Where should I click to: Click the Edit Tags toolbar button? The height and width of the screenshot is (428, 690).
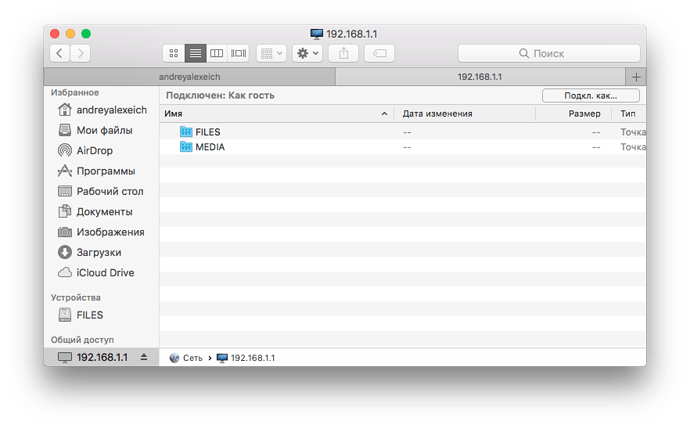(x=379, y=53)
